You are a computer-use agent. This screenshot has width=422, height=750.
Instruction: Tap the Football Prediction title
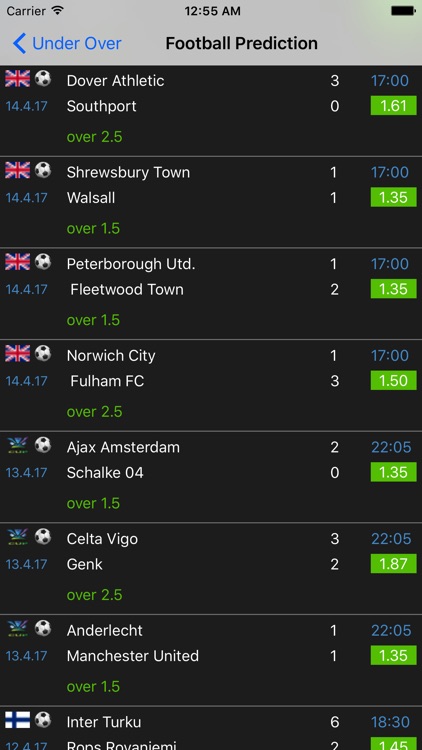pyautogui.click(x=242, y=44)
